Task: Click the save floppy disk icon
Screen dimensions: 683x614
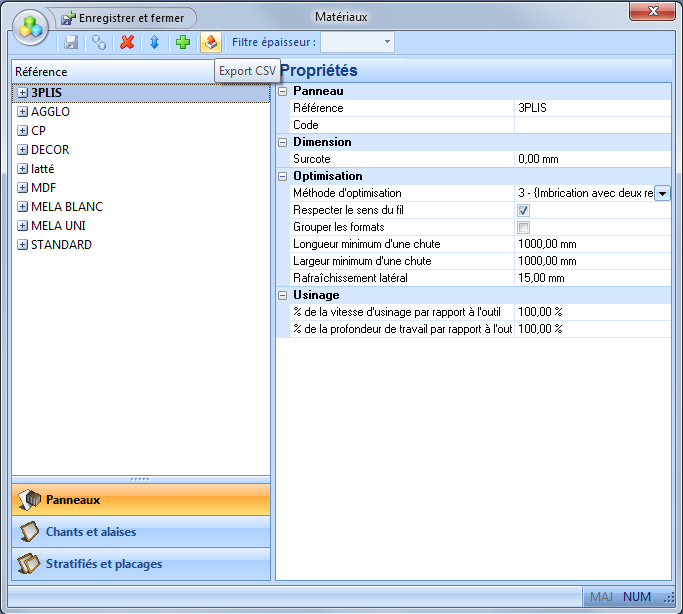Action: (x=72, y=42)
